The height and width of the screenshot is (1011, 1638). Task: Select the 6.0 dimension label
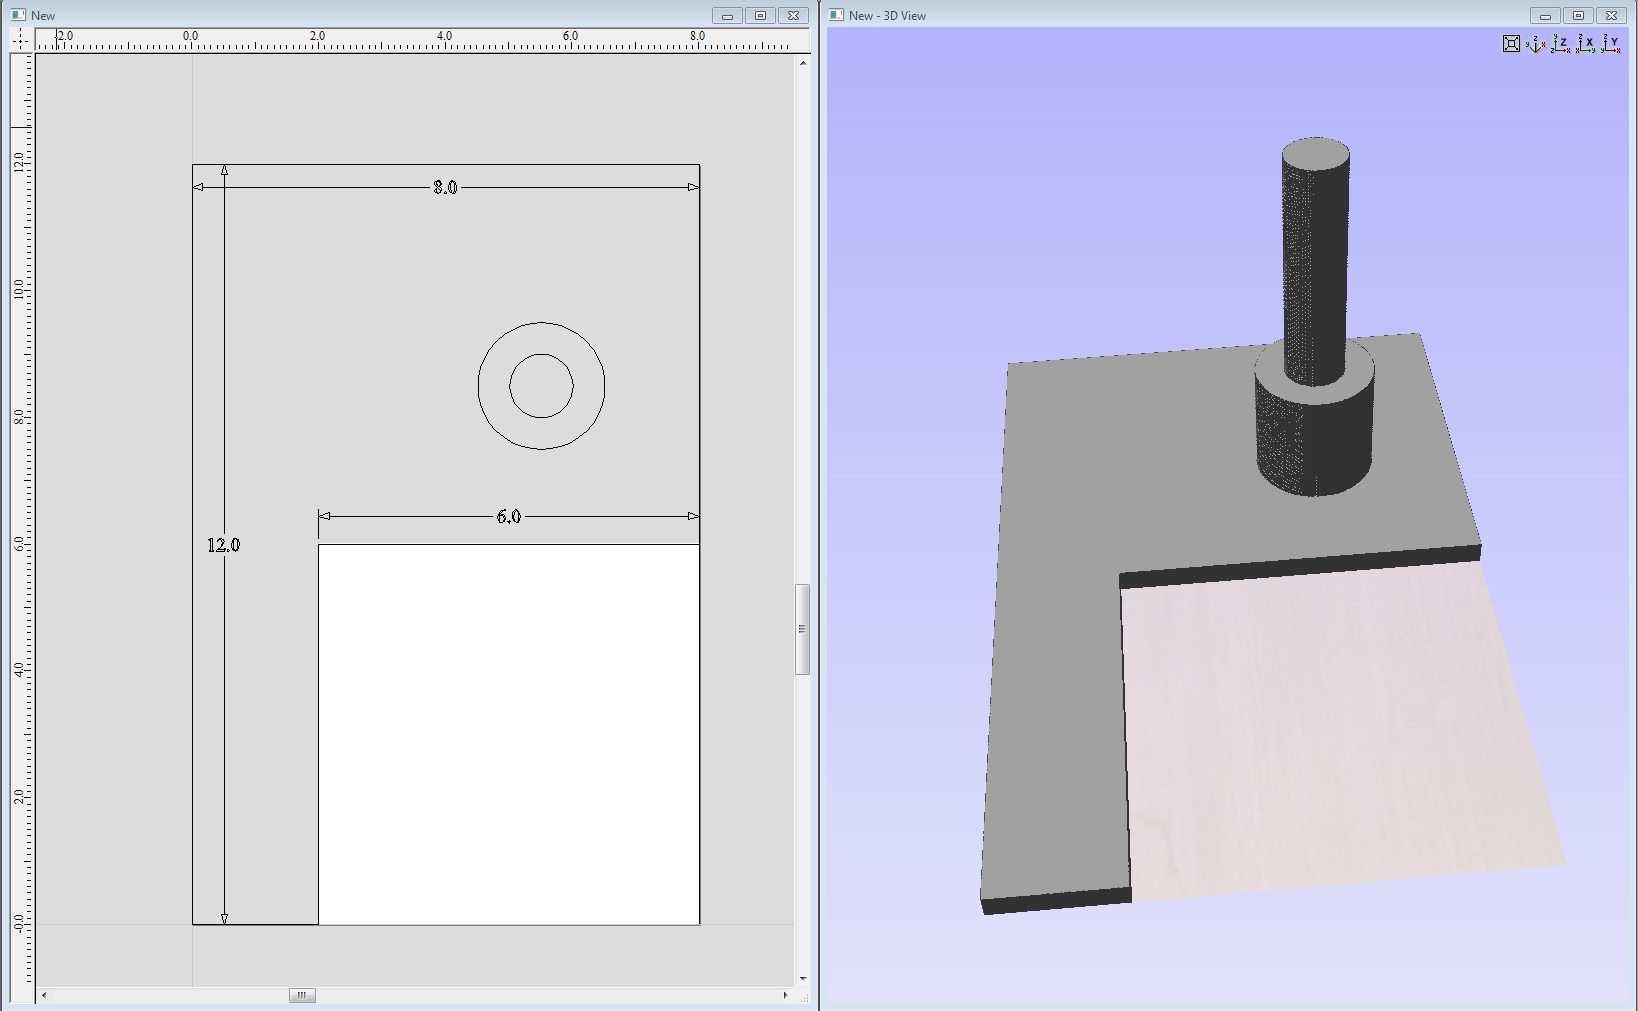[x=508, y=516]
